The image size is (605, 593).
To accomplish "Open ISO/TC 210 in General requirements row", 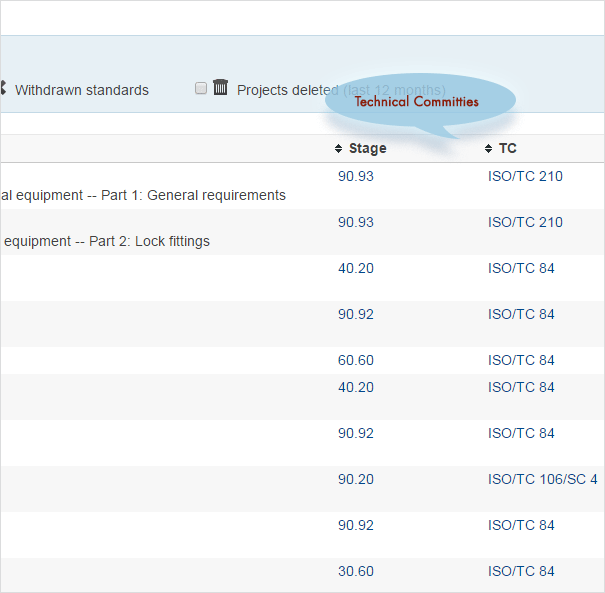I will tap(525, 176).
